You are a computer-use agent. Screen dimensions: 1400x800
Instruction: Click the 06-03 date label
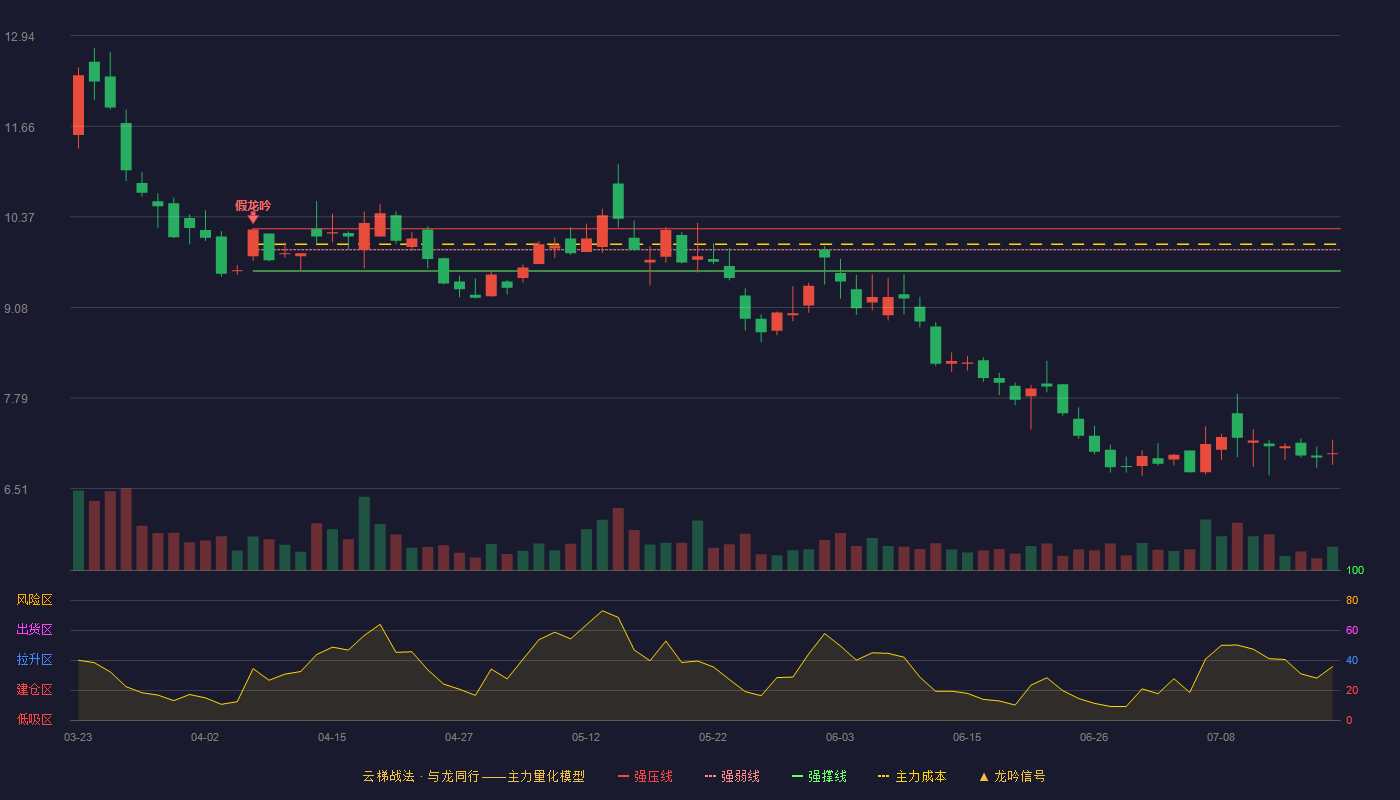tap(840, 737)
